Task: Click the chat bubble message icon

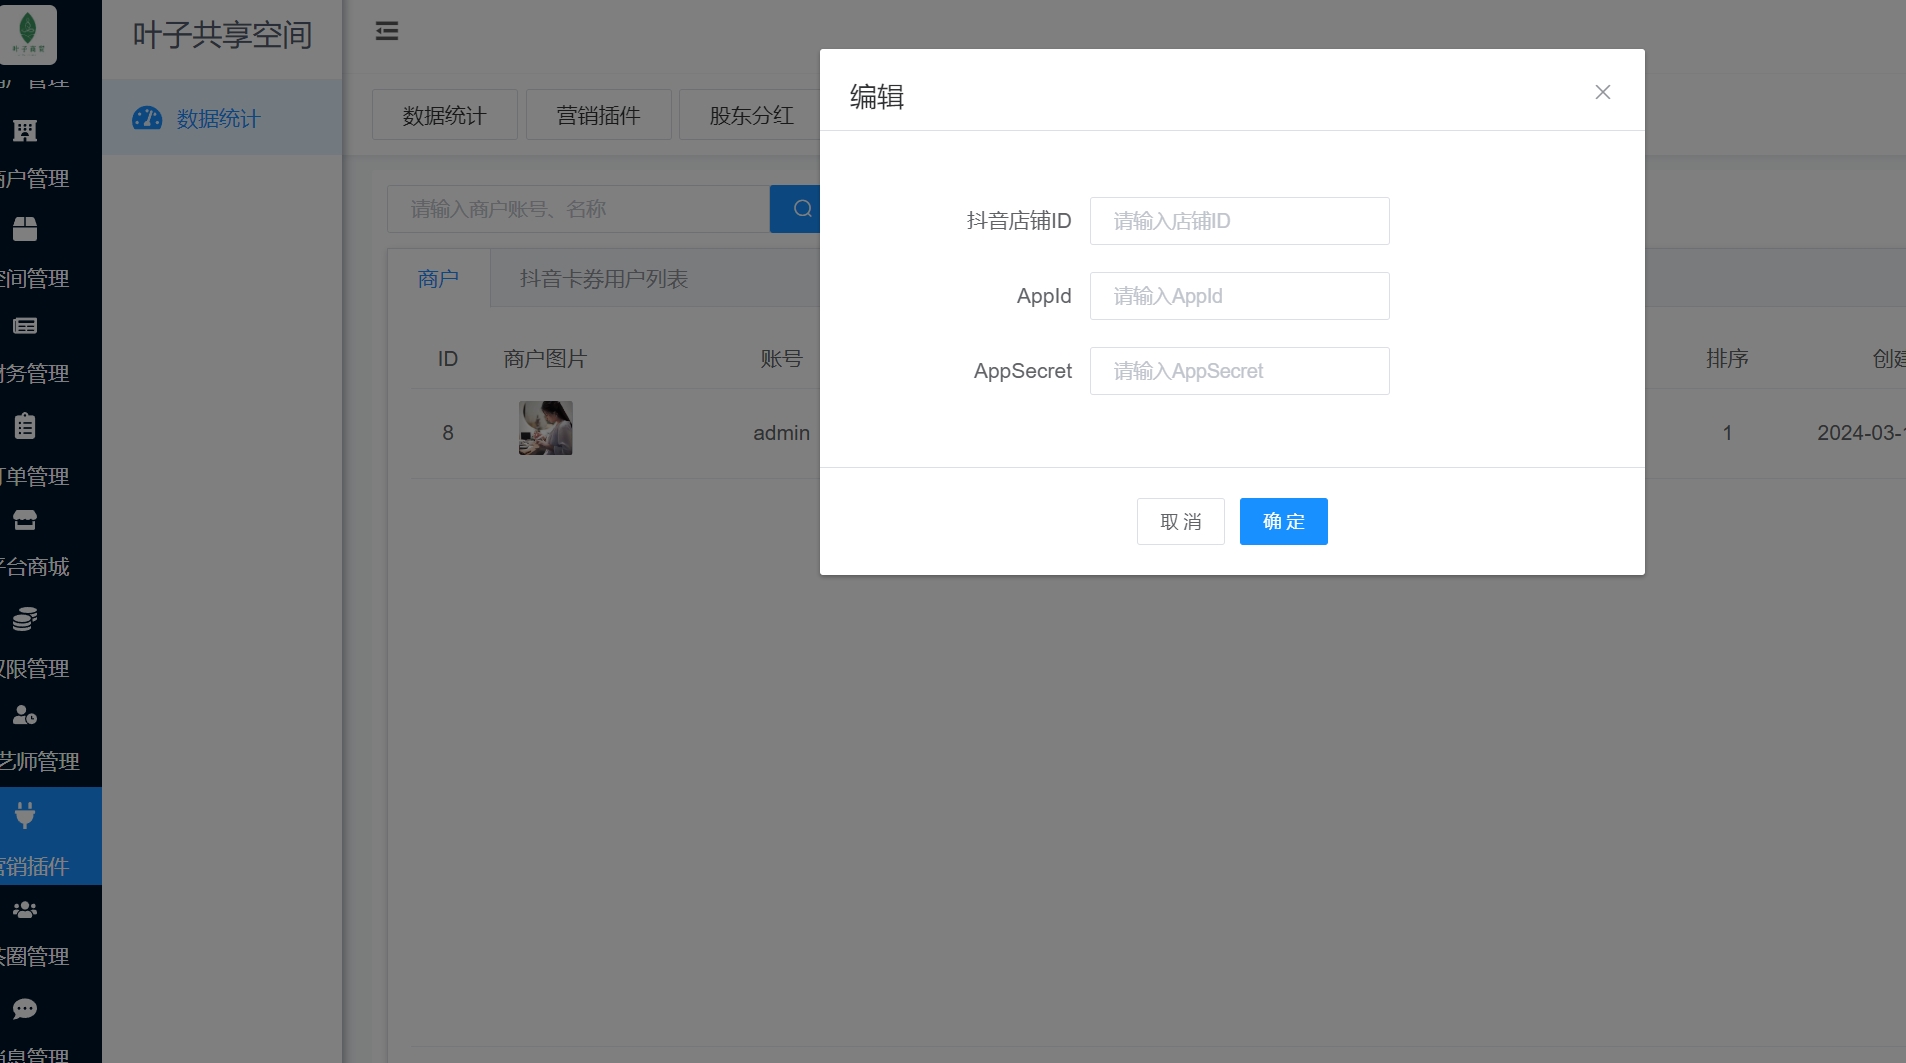Action: tap(25, 1009)
